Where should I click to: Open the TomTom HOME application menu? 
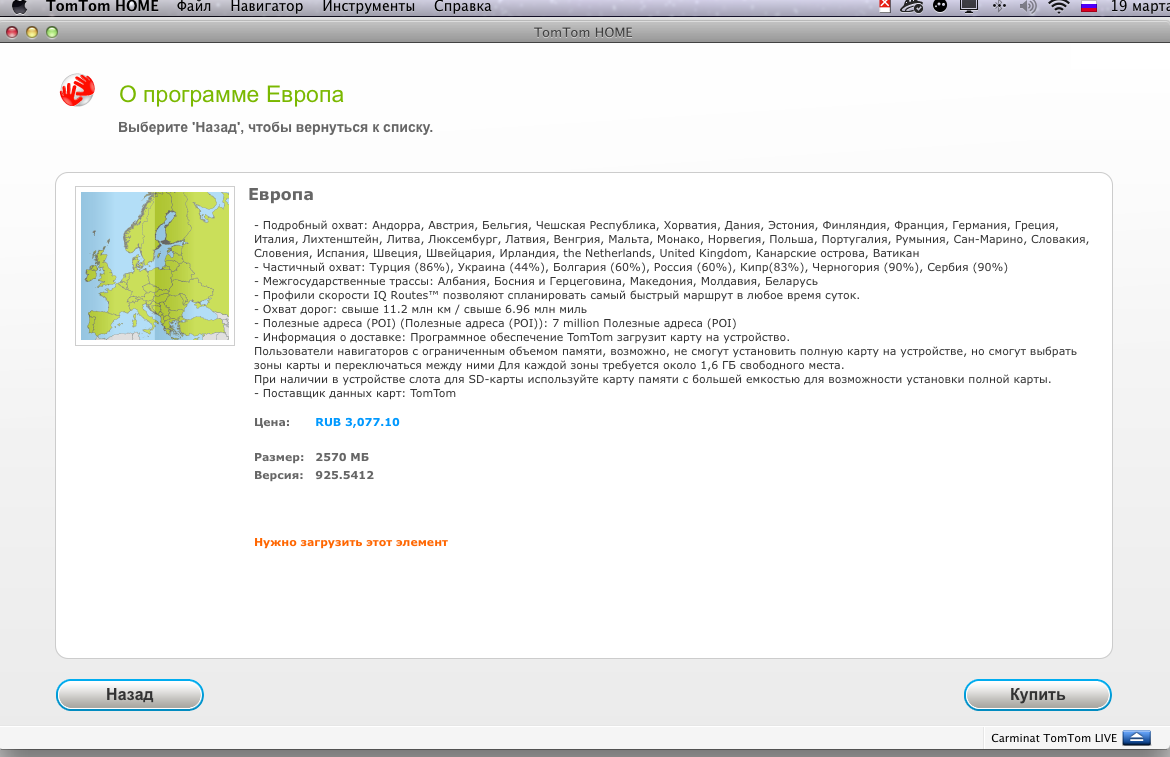[102, 7]
